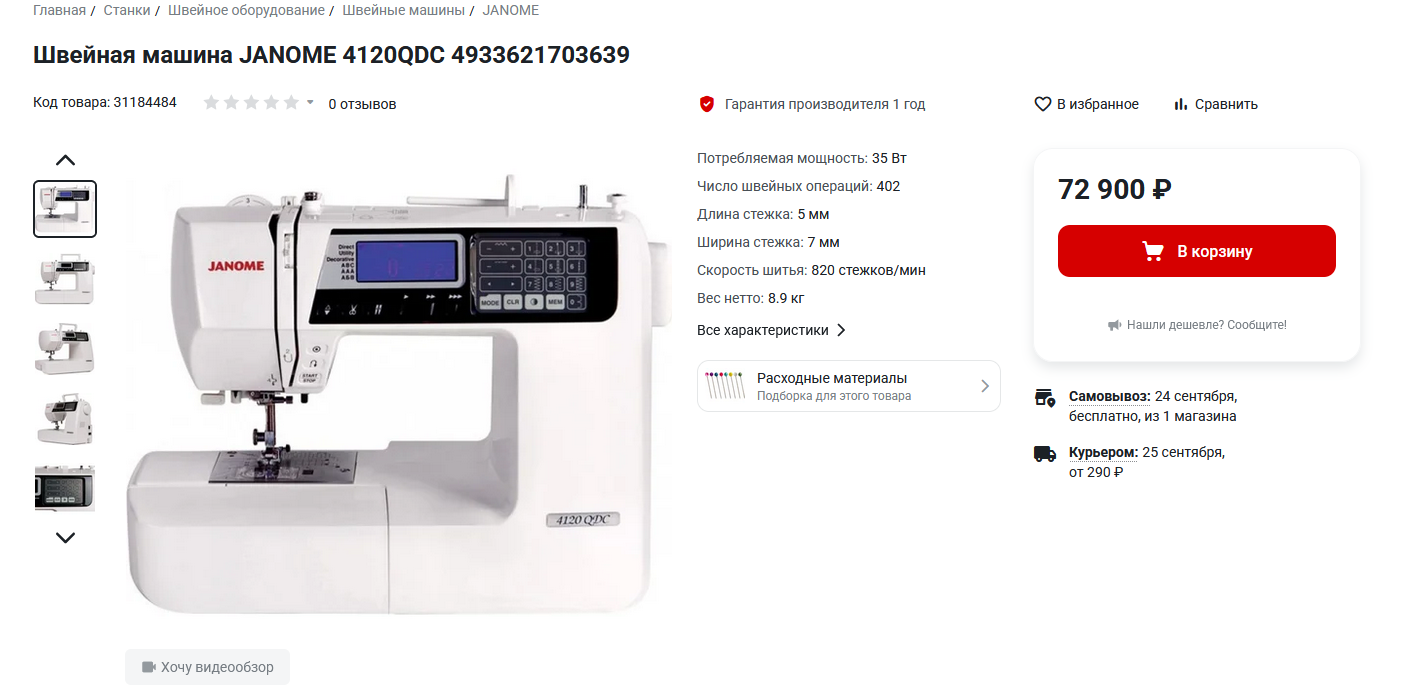
Task: Click the courier delivery truck icon
Action: pyautogui.click(x=1045, y=453)
